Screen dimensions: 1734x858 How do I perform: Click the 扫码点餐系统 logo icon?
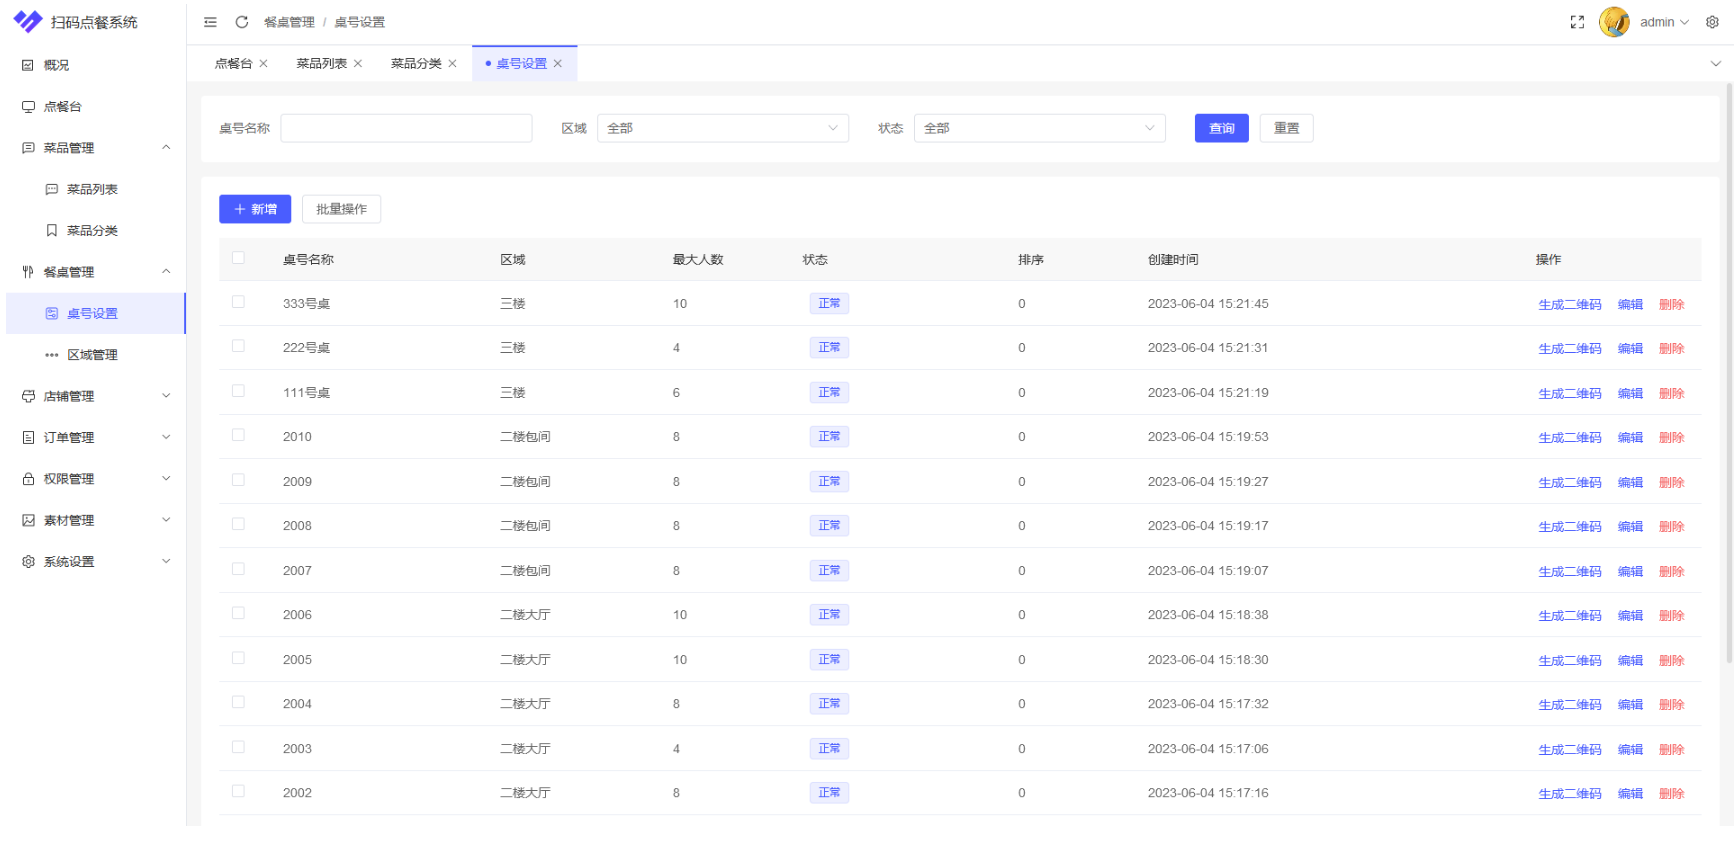[28, 21]
